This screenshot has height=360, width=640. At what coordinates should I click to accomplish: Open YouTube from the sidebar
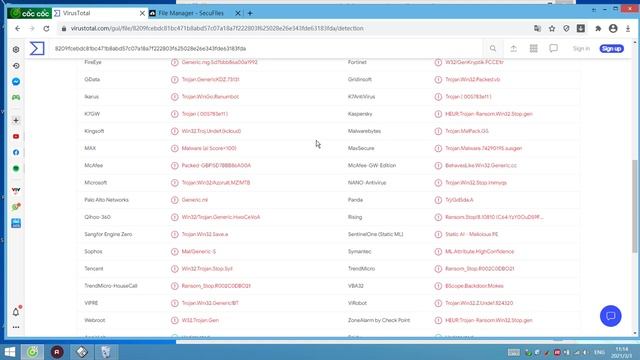pyautogui.click(x=16, y=136)
